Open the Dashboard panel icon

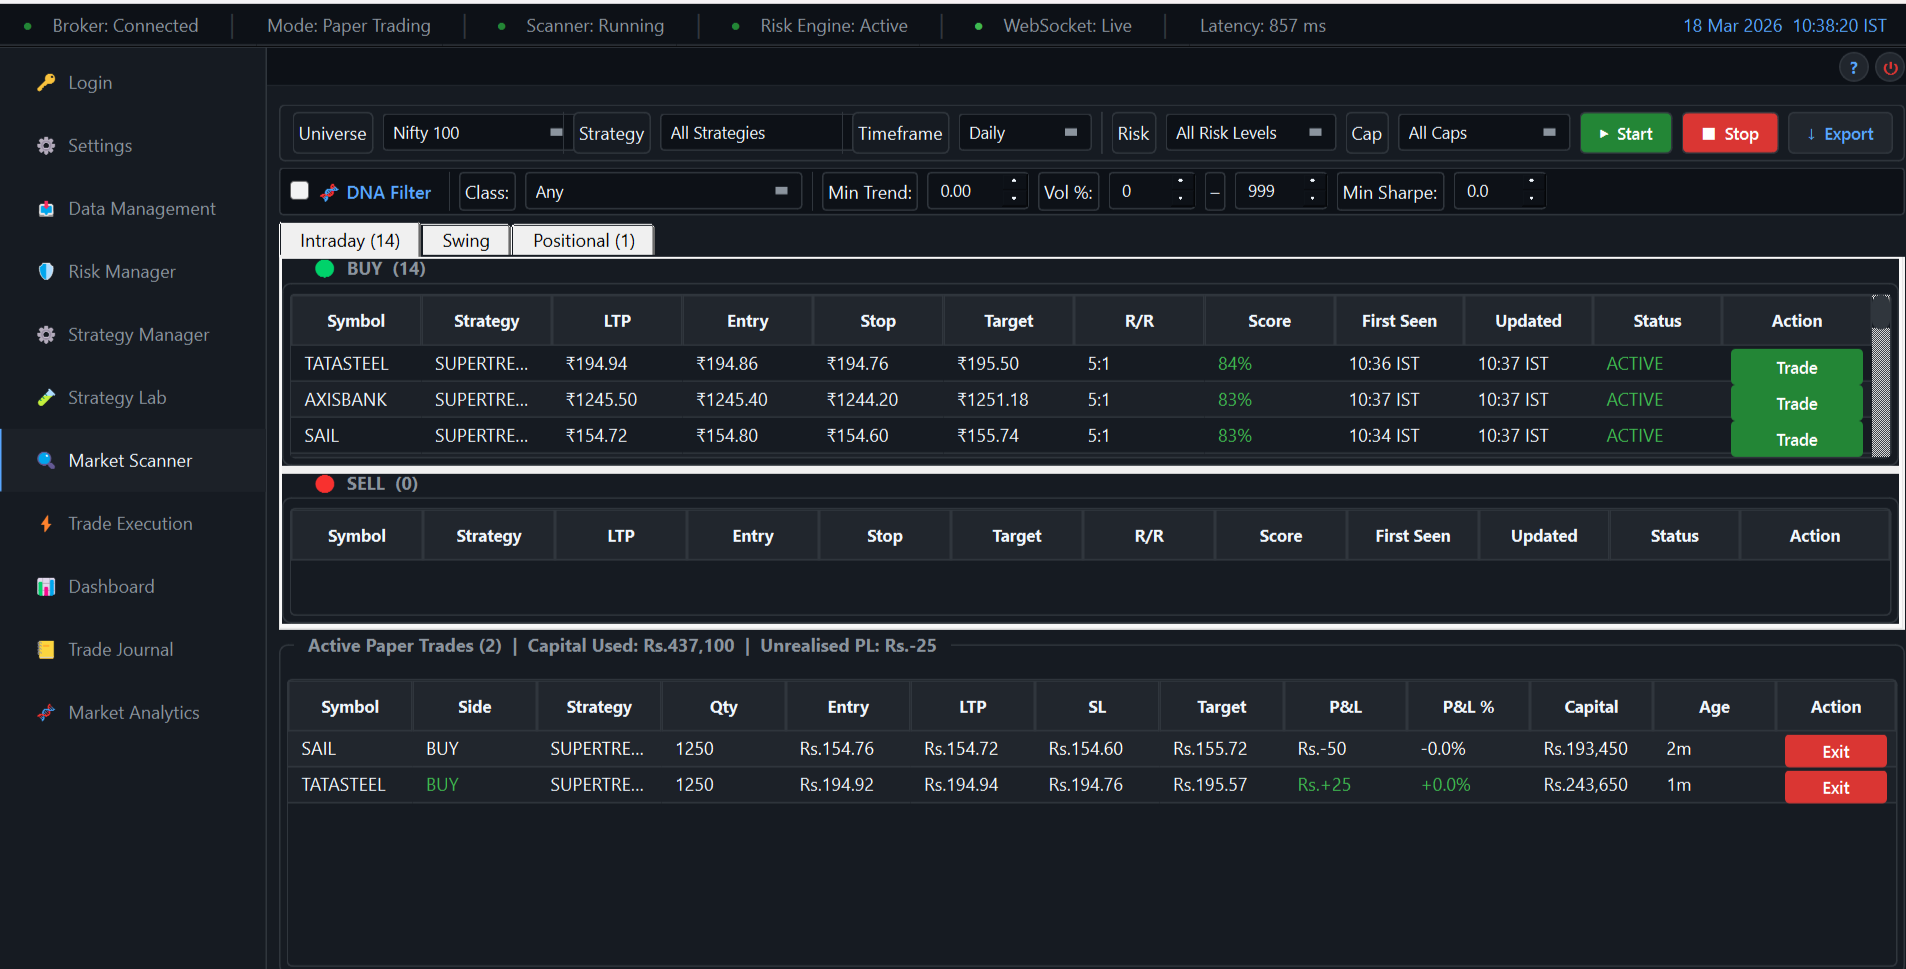click(46, 586)
